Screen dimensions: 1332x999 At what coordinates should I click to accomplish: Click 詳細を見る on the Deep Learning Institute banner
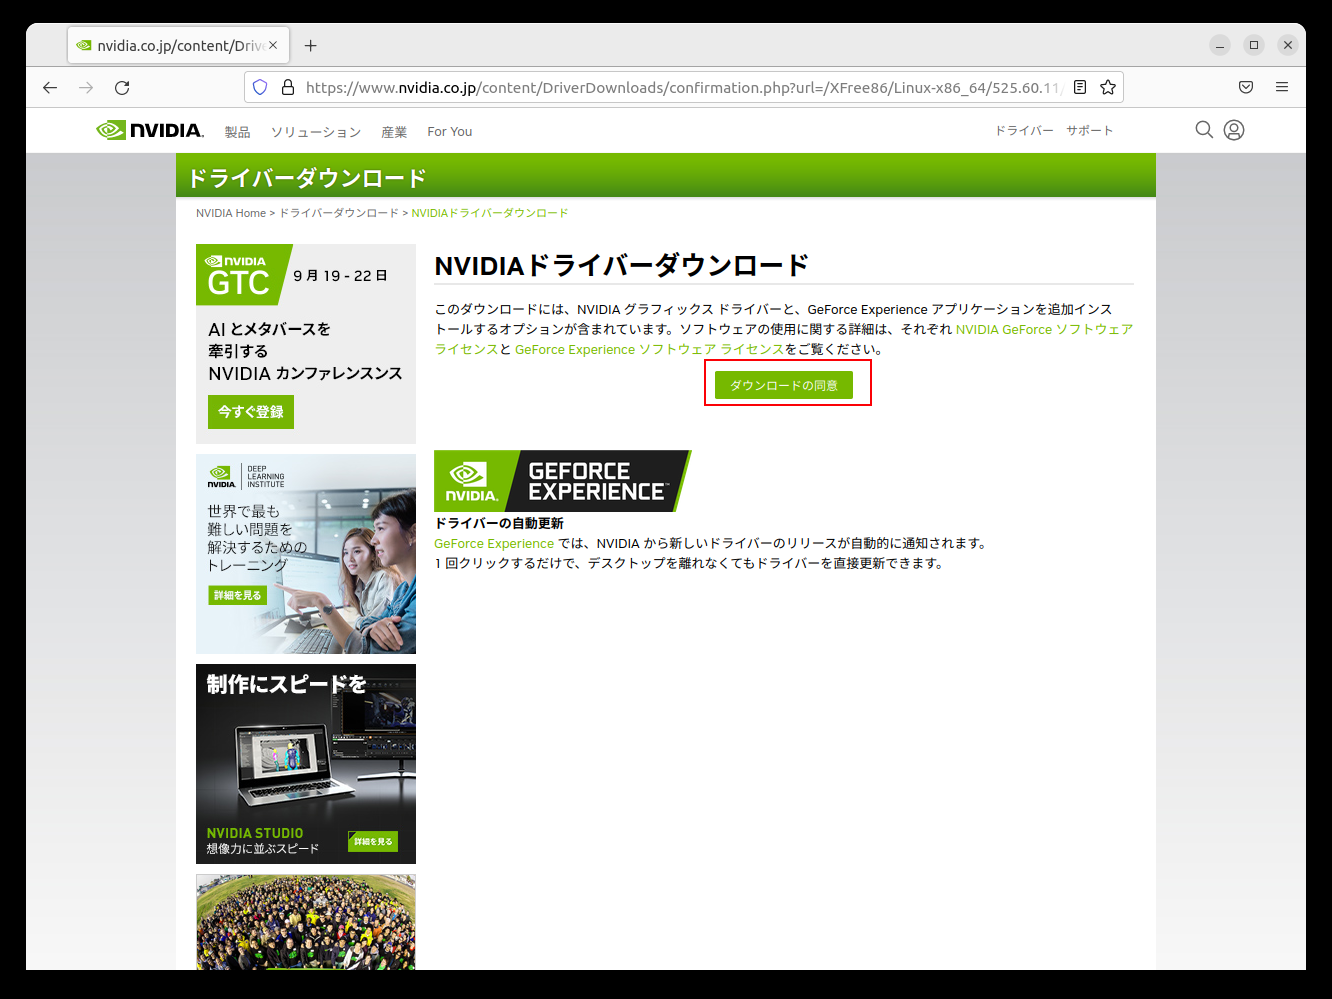(x=237, y=595)
